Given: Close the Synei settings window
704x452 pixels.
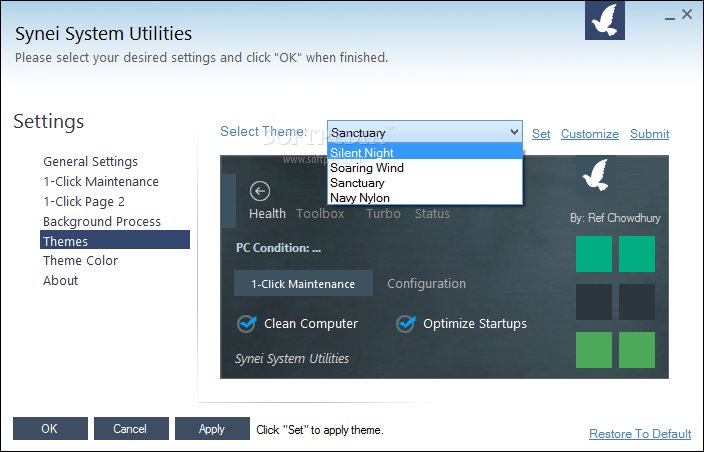Looking at the screenshot, I should (686, 14).
